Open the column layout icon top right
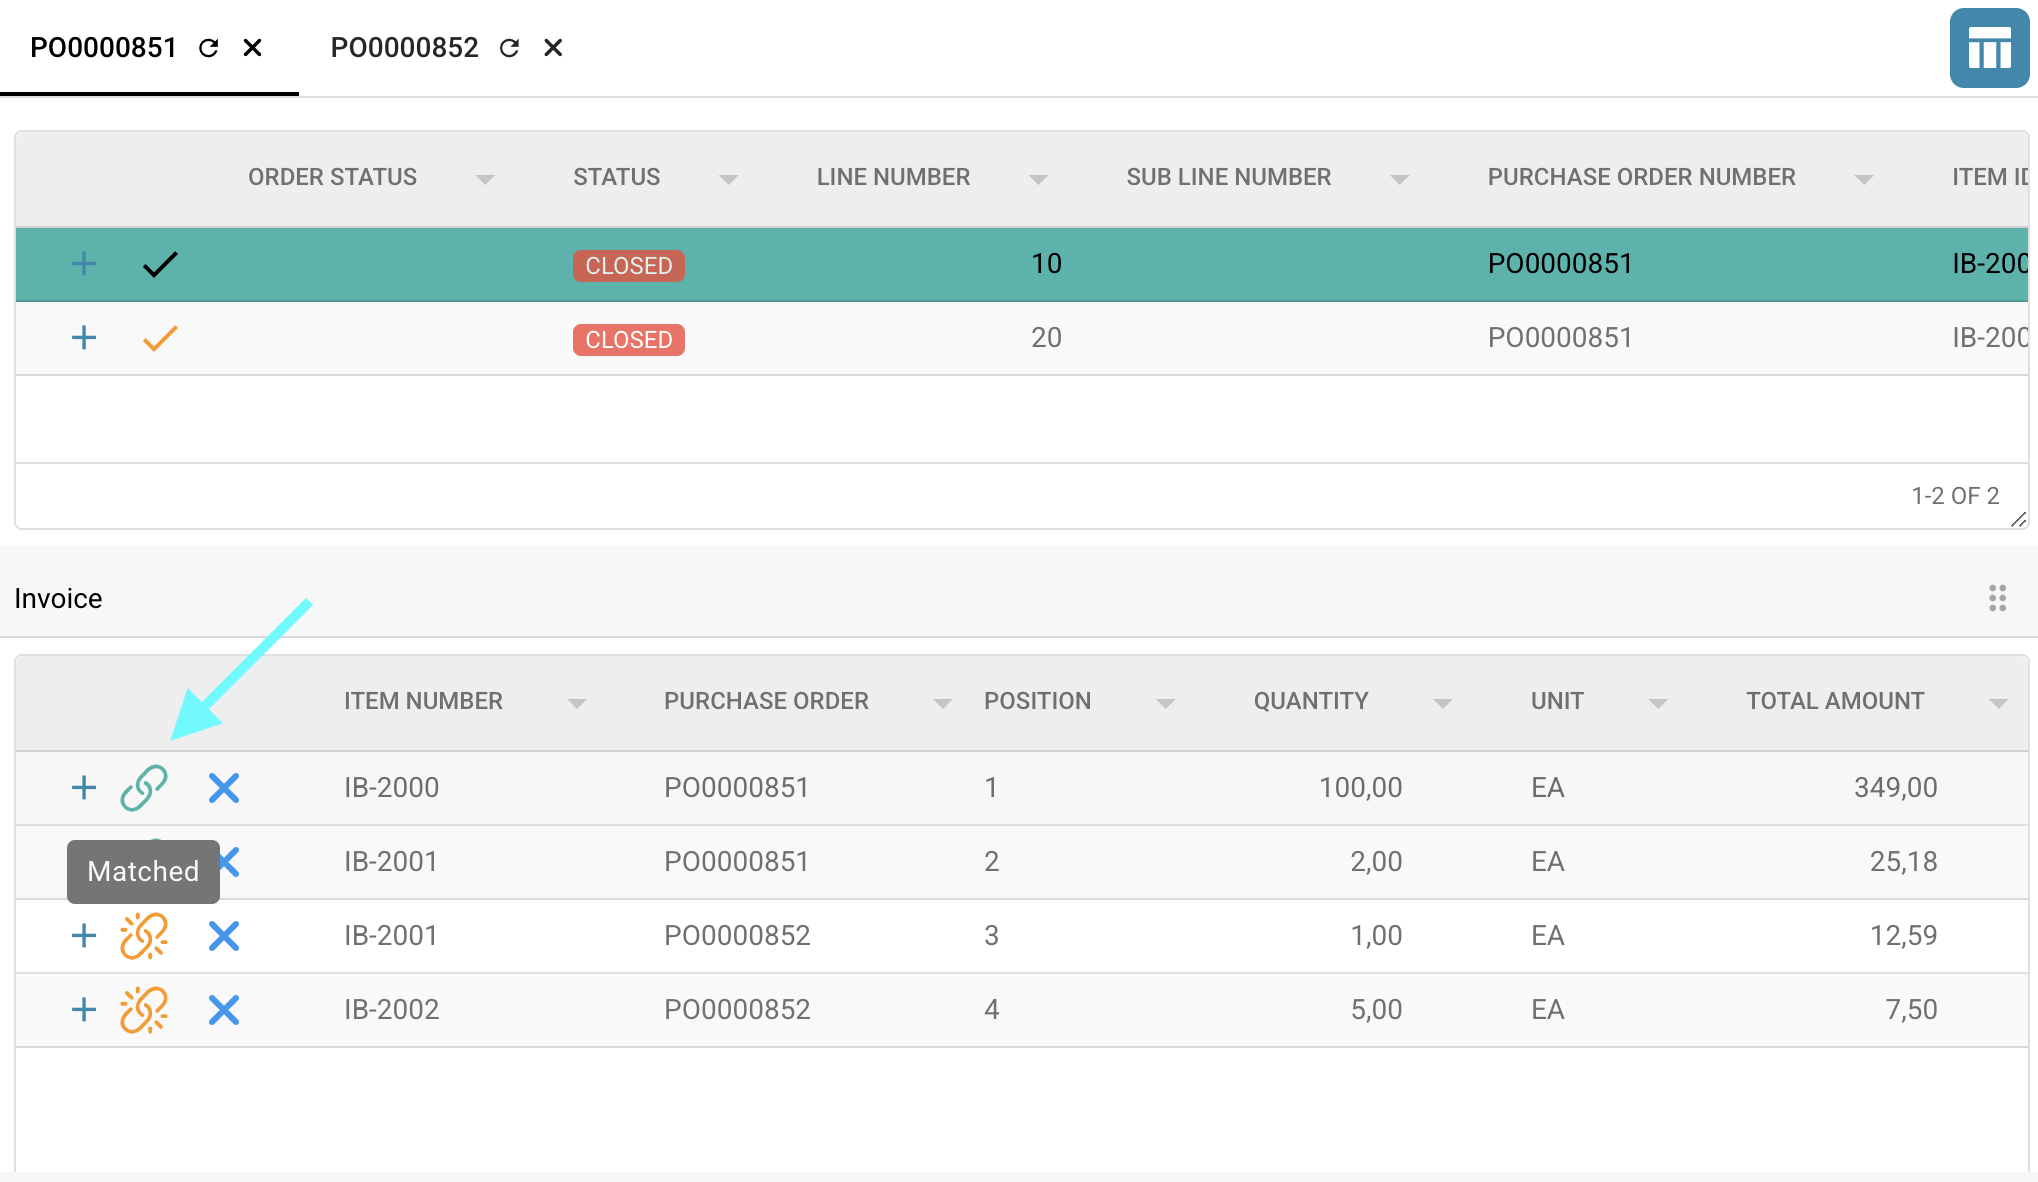The height and width of the screenshot is (1182, 2038). point(1989,48)
